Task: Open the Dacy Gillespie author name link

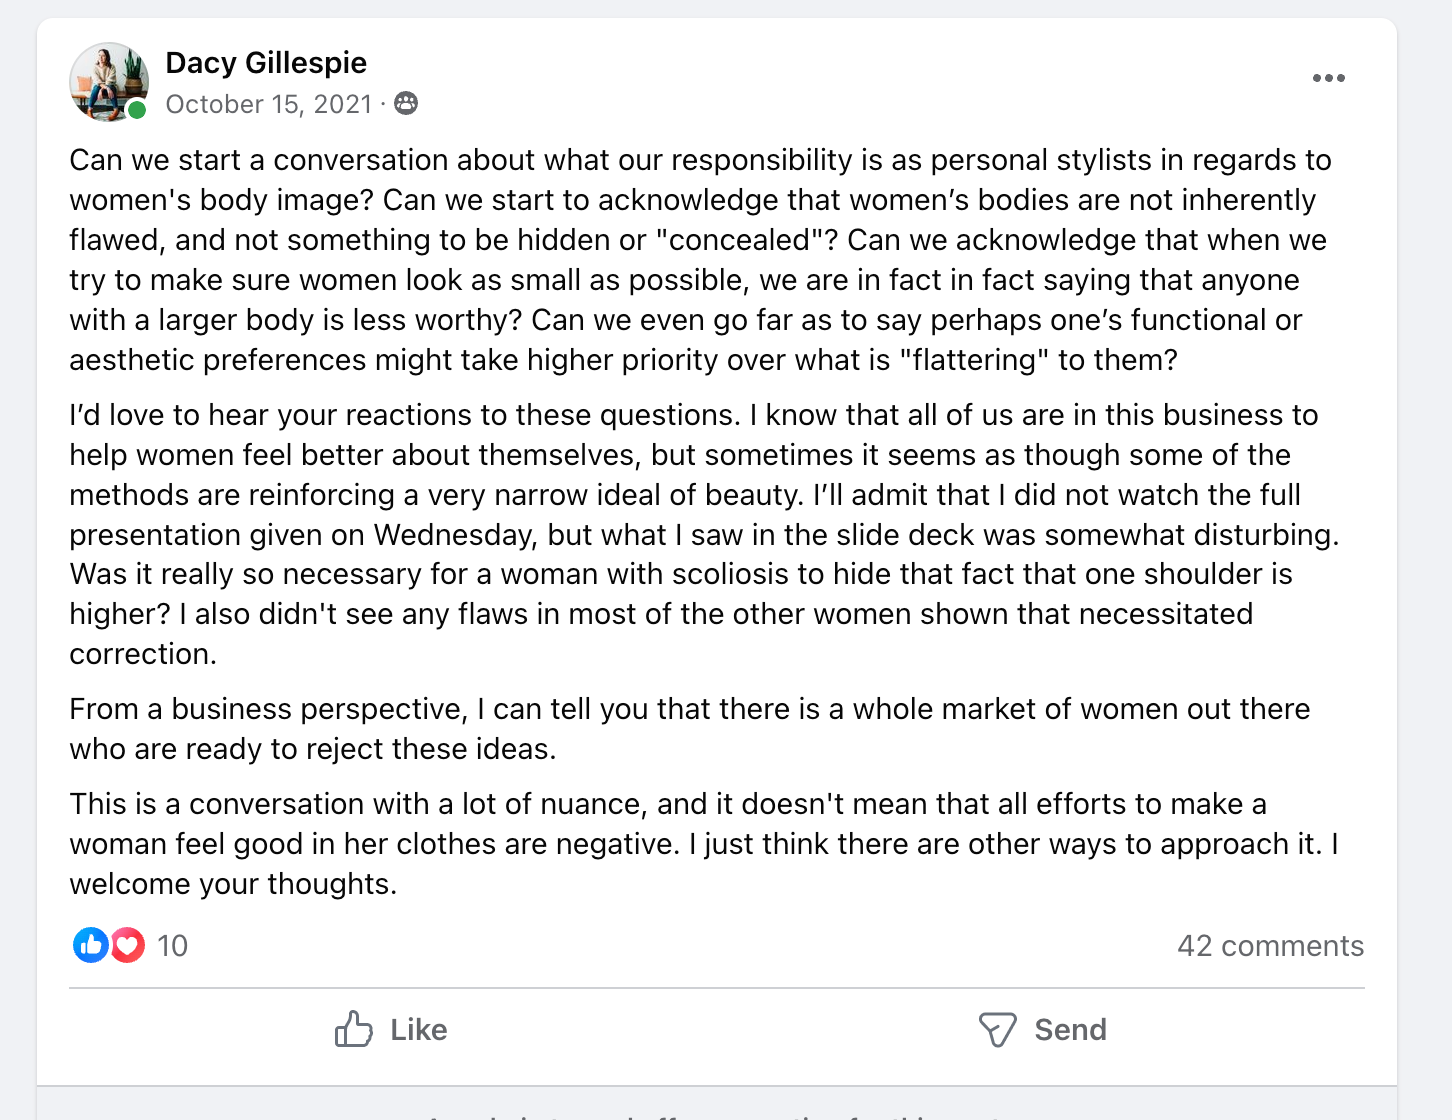Action: 266,63
